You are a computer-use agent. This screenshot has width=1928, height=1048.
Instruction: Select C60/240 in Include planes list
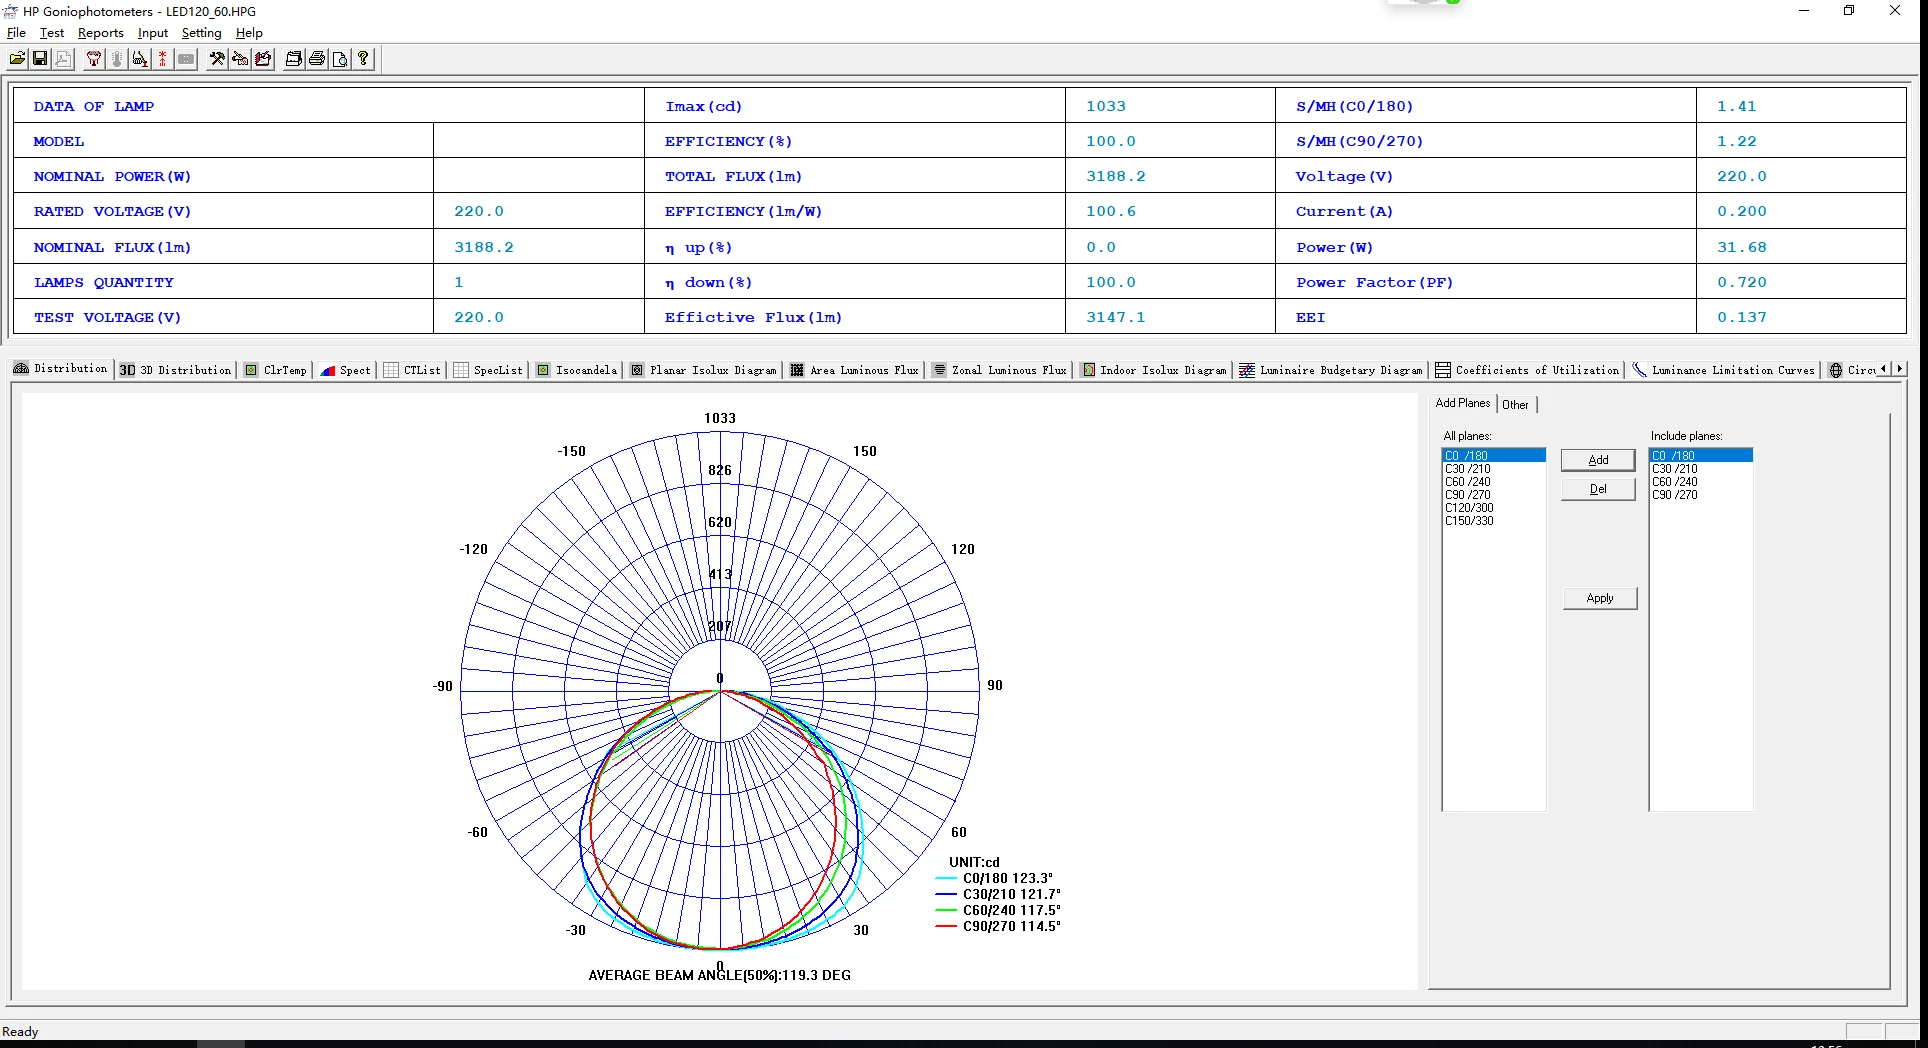coord(1675,482)
